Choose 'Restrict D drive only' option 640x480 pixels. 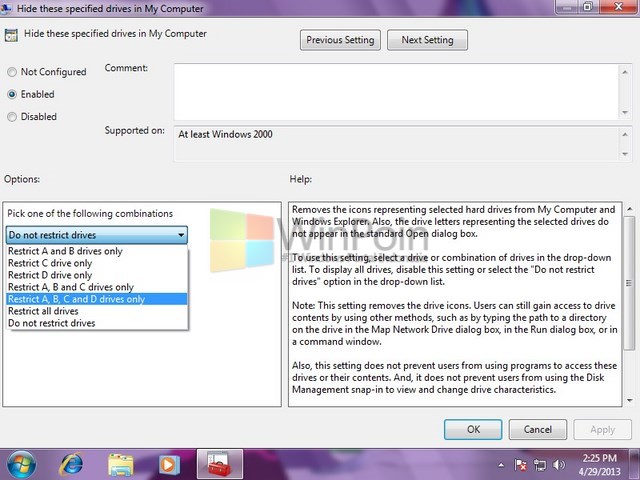(x=97, y=275)
